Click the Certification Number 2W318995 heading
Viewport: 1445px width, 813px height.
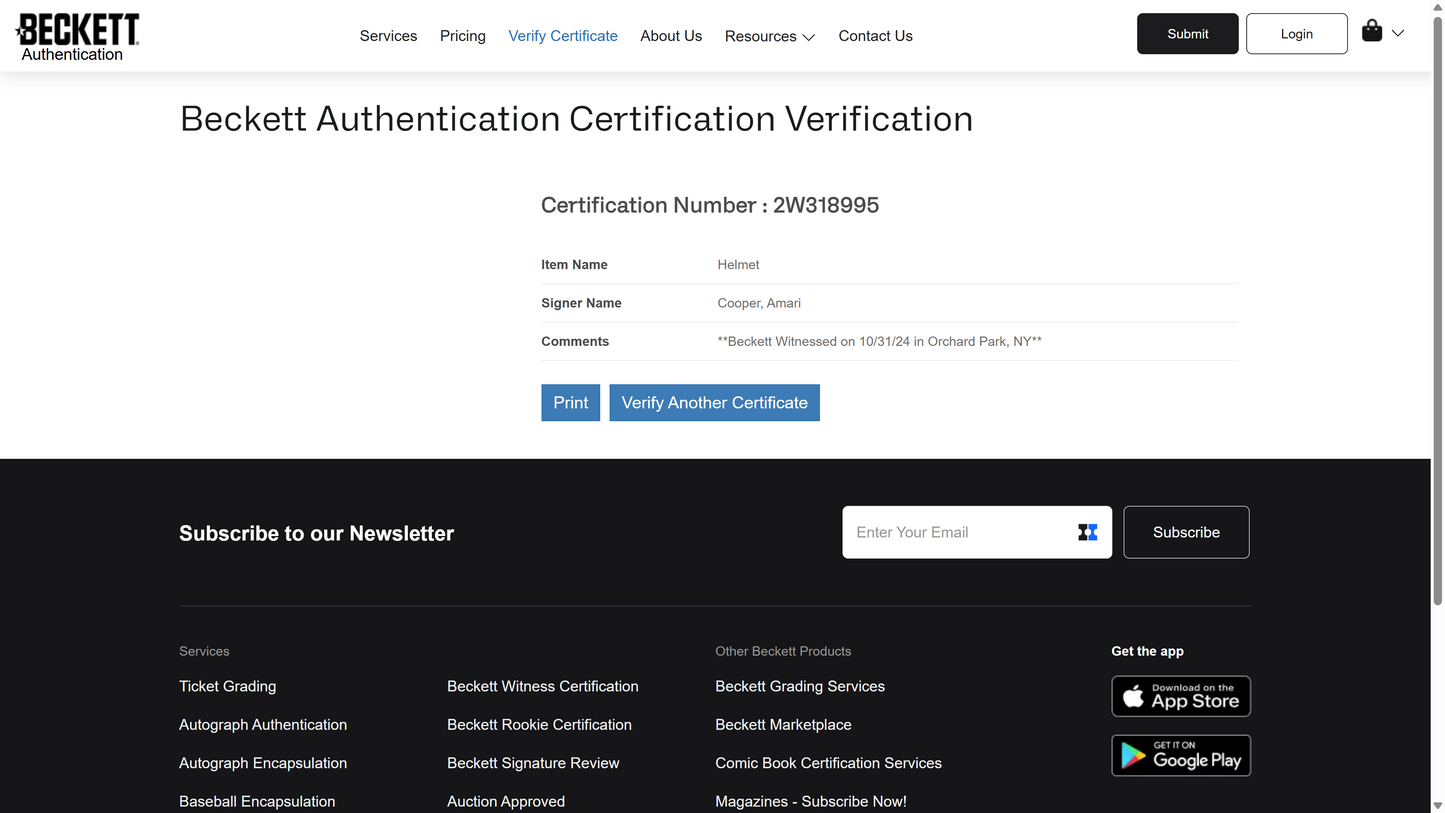click(x=710, y=205)
